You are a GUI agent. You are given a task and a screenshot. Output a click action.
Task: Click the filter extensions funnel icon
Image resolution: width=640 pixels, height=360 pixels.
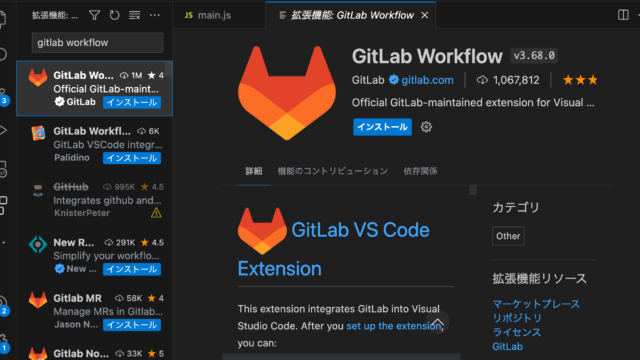tap(94, 15)
